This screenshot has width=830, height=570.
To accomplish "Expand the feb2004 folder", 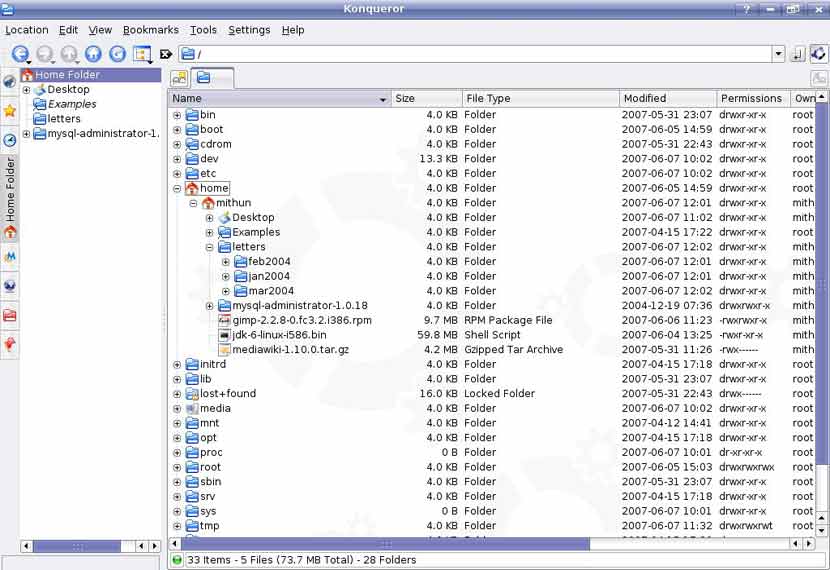I will pos(225,262).
